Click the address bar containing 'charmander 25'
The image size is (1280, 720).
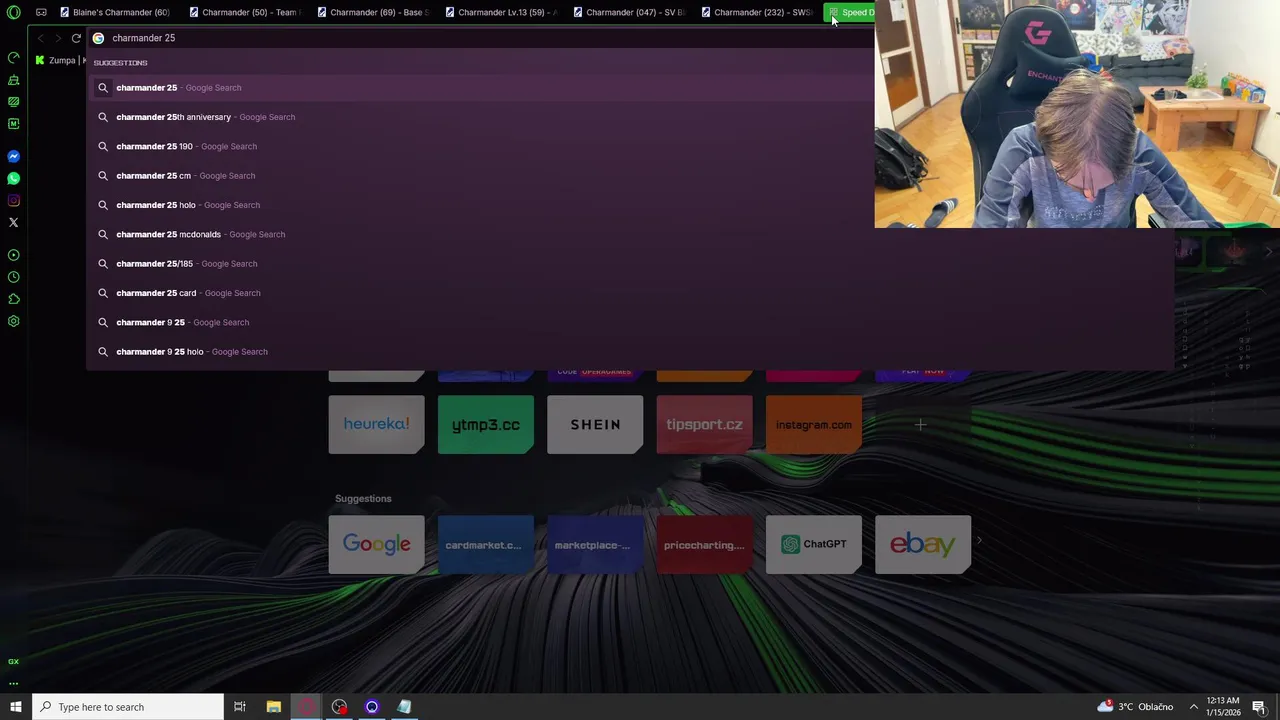[x=480, y=38]
